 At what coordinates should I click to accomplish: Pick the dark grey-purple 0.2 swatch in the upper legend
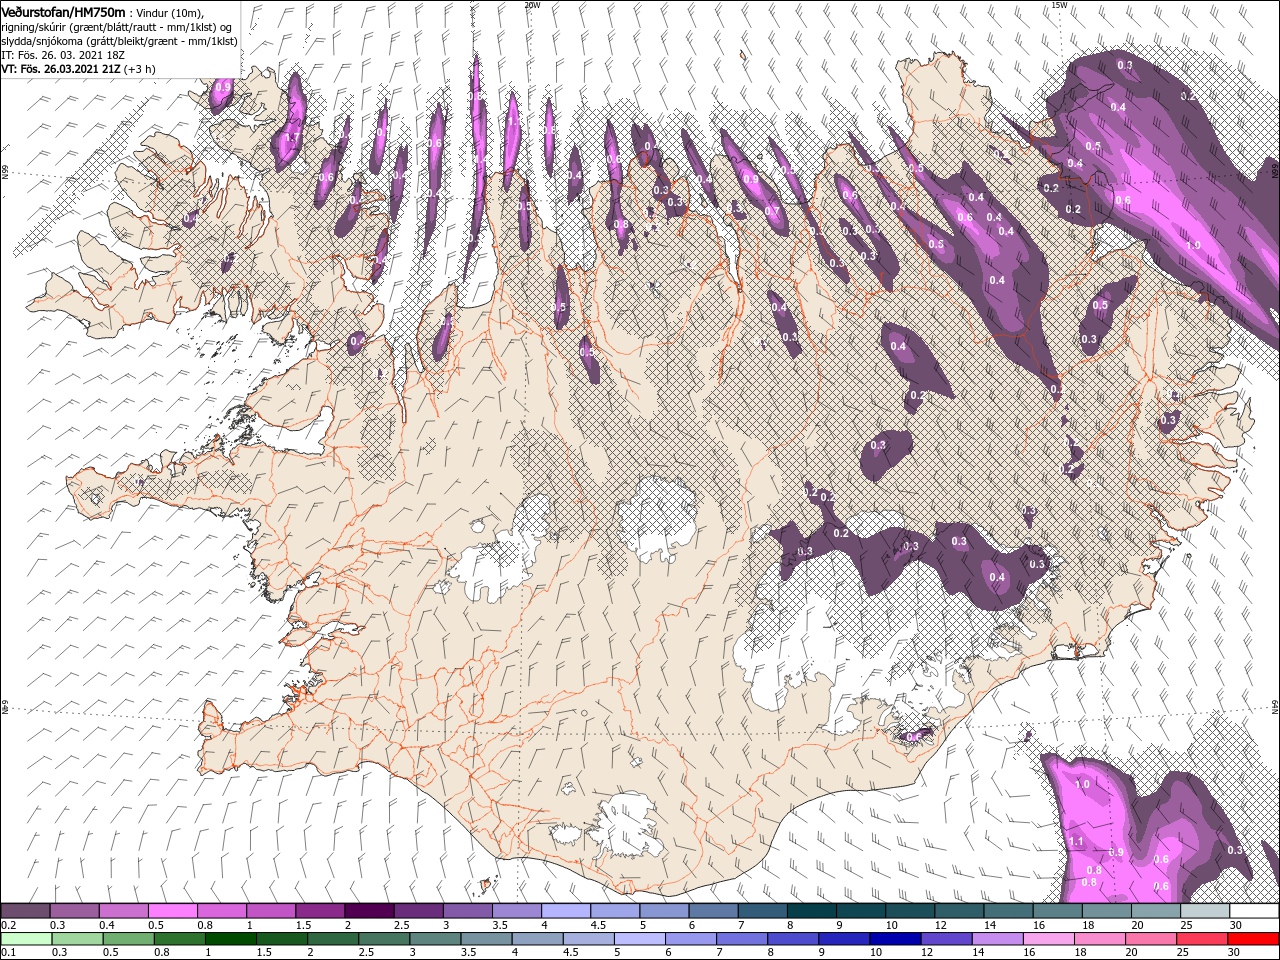pos(25,911)
